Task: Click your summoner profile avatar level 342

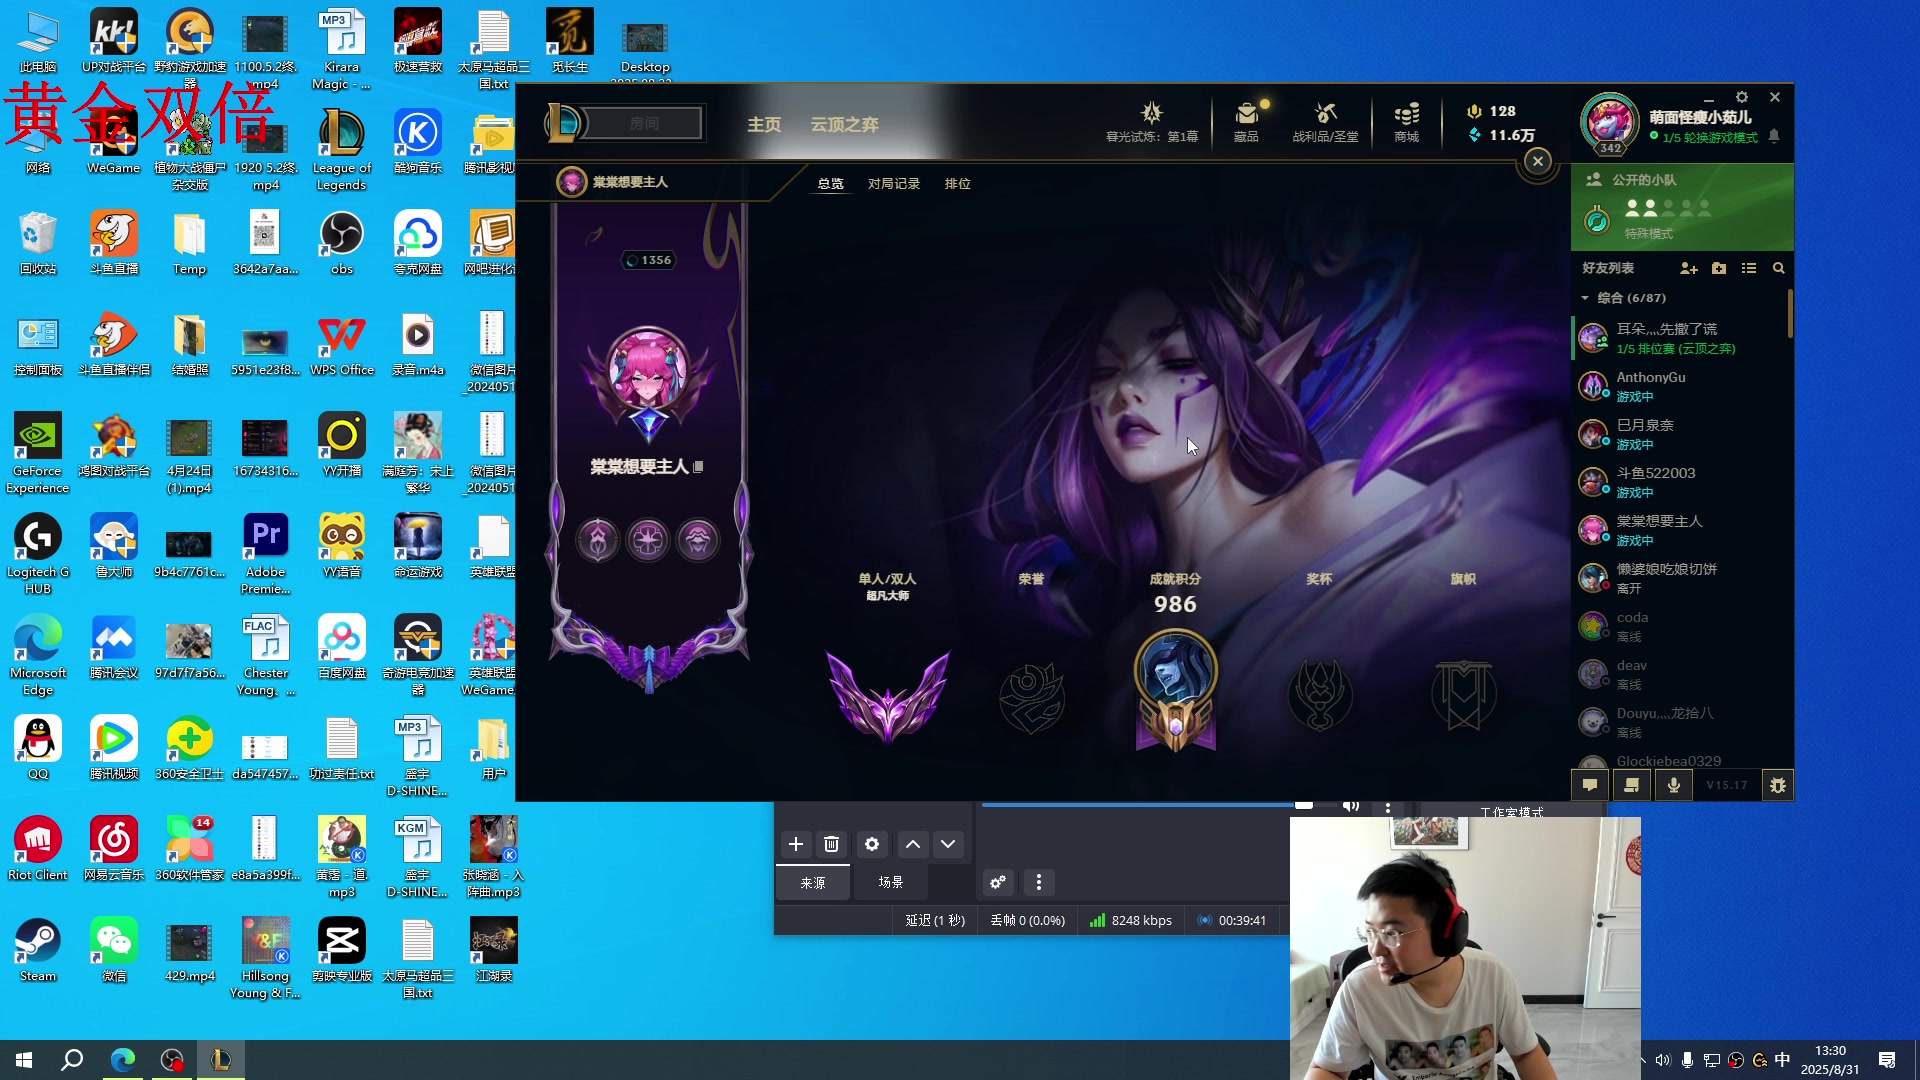Action: pyautogui.click(x=1609, y=123)
